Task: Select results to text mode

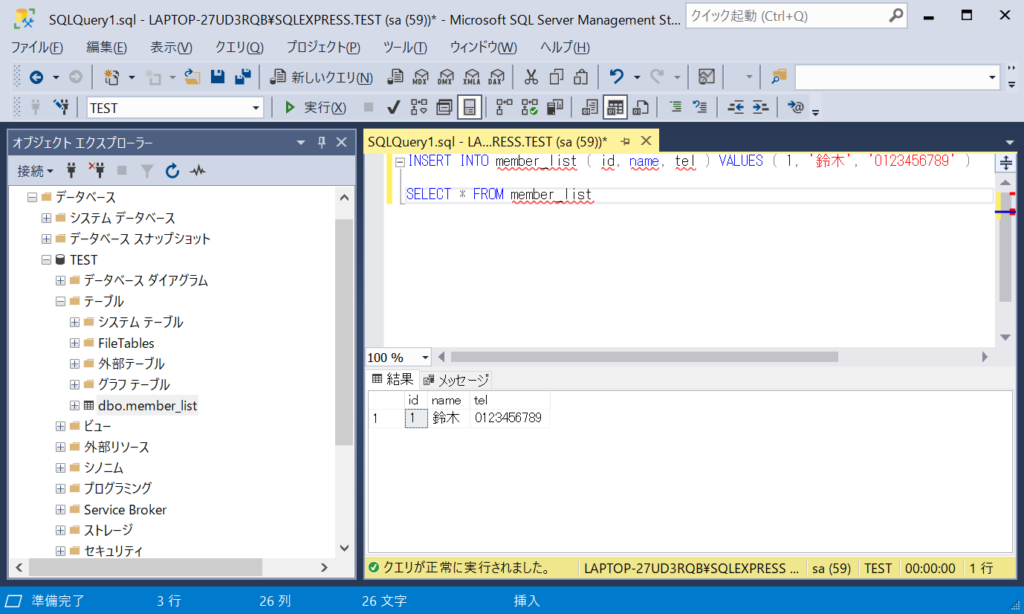Action: (x=590, y=107)
